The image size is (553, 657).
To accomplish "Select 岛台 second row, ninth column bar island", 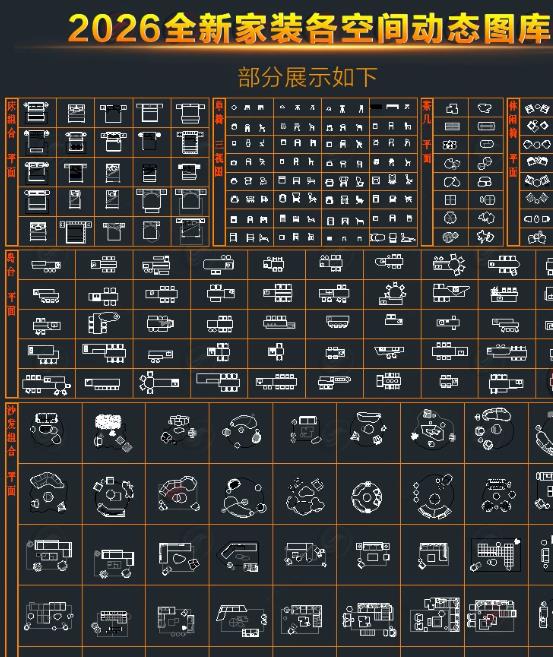I will coord(504,294).
